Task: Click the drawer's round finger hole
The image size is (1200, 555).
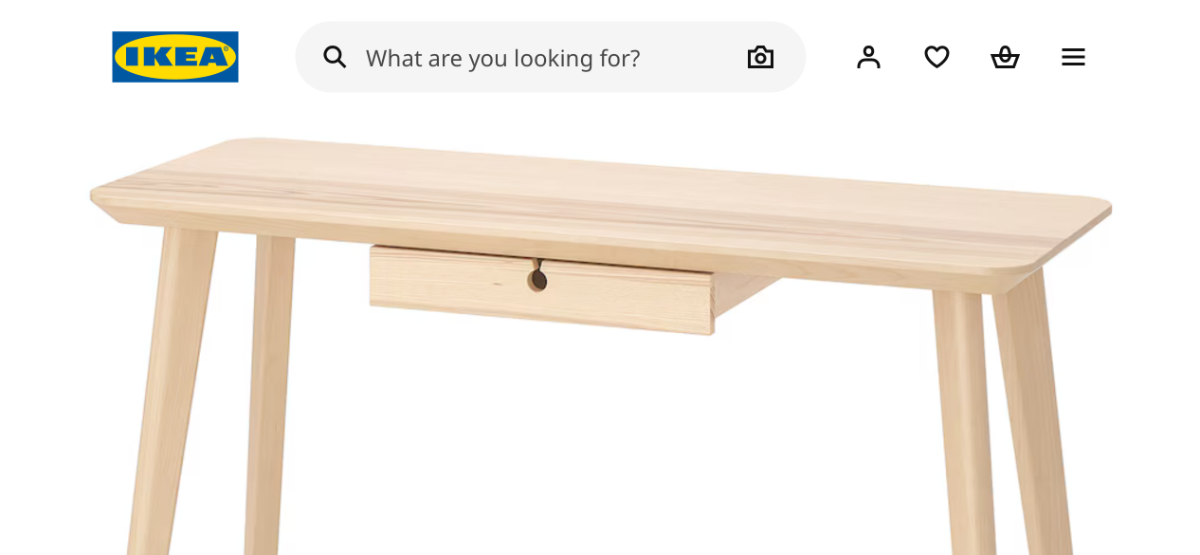Action: coord(538,278)
